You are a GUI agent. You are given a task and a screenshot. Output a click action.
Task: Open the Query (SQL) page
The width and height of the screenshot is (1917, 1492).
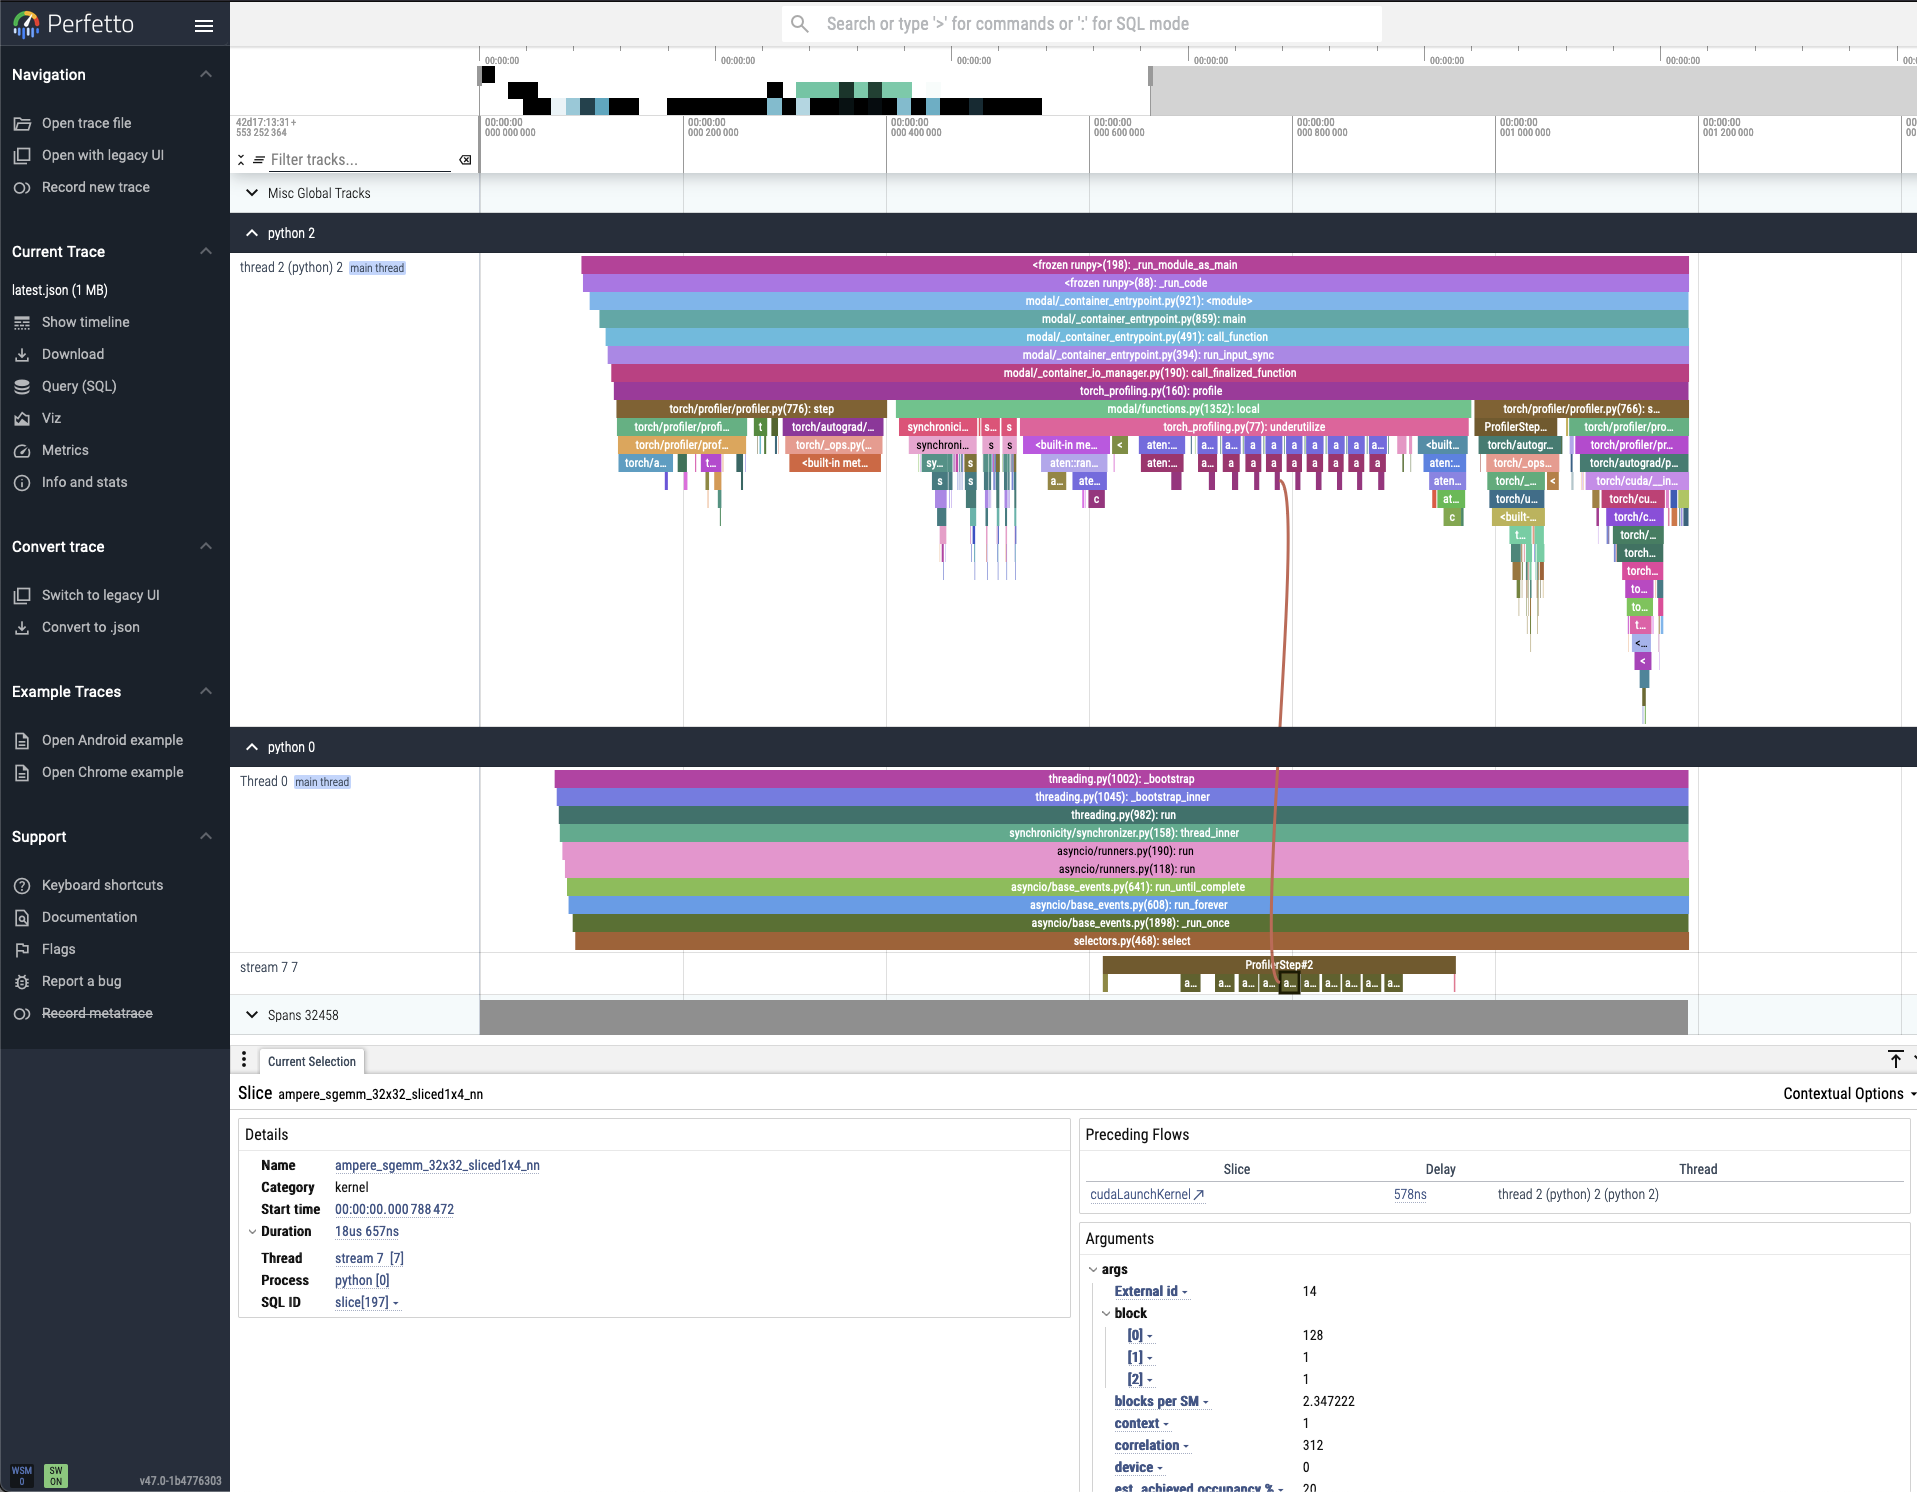78,386
